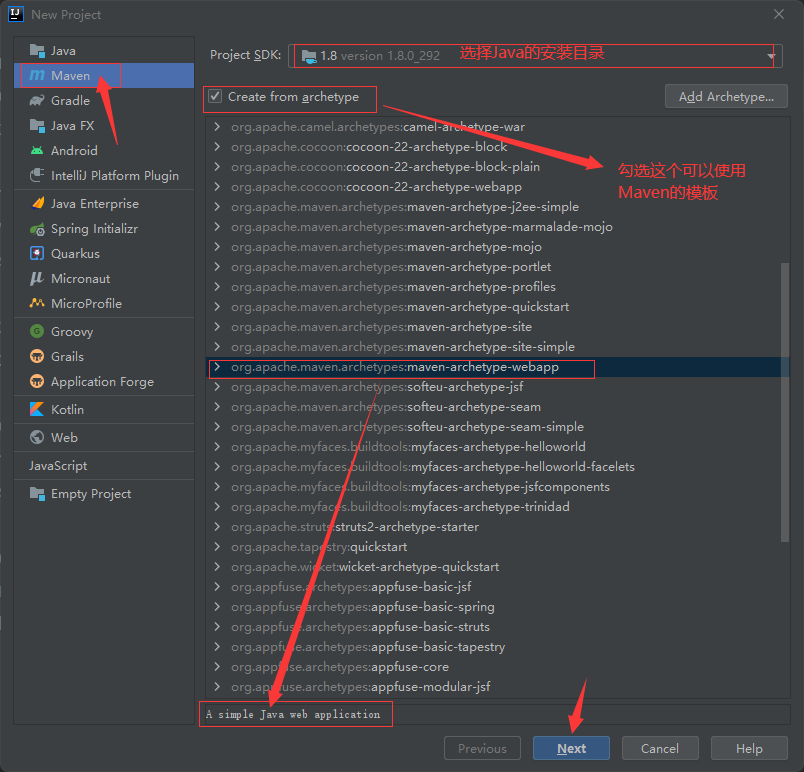Image resolution: width=804 pixels, height=772 pixels.
Task: Click the Previous button
Action: [x=482, y=748]
